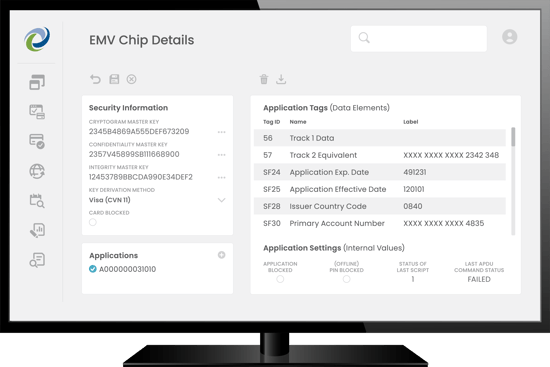The image size is (550, 367).
Task: Open the user profile avatar
Action: pyautogui.click(x=509, y=36)
